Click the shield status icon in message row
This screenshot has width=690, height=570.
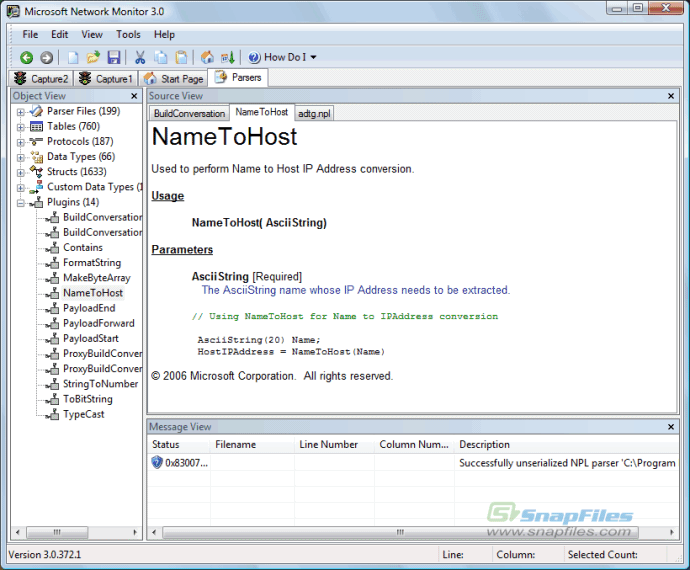tap(157, 463)
